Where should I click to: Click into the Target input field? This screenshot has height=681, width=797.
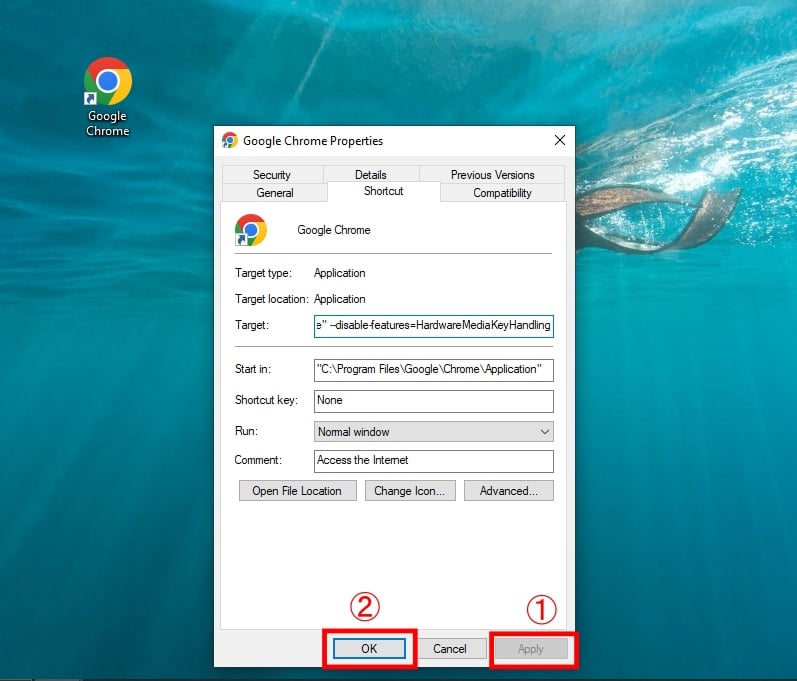[x=434, y=326]
